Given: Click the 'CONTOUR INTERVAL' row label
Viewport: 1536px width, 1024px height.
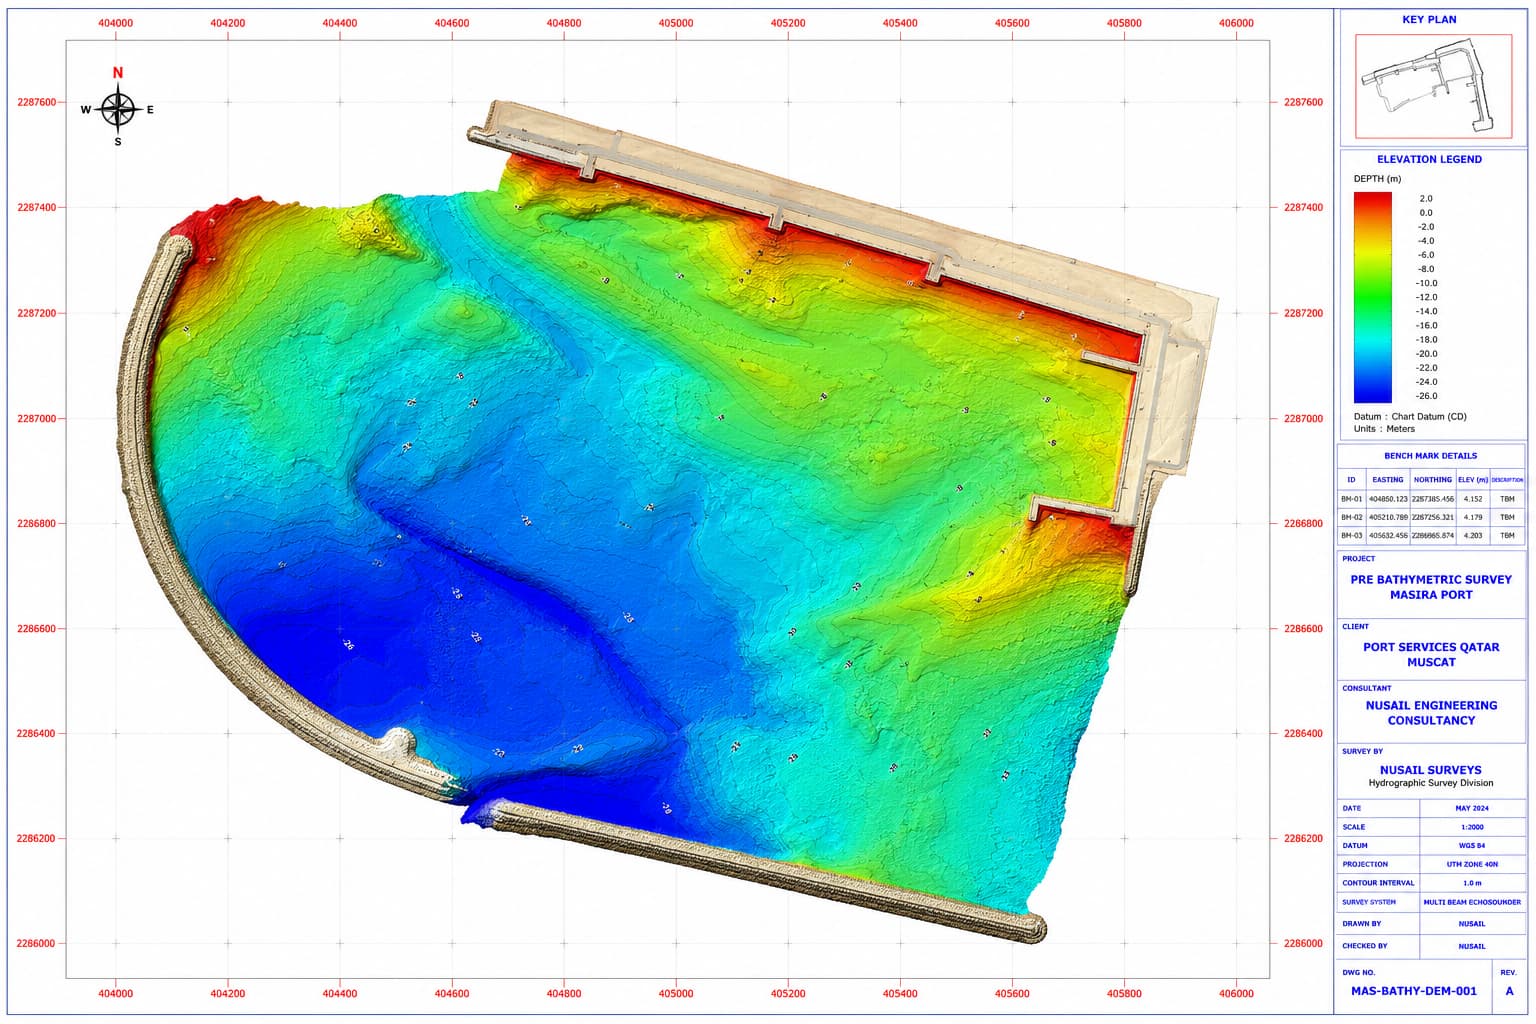Looking at the screenshot, I should pyautogui.click(x=1378, y=883).
